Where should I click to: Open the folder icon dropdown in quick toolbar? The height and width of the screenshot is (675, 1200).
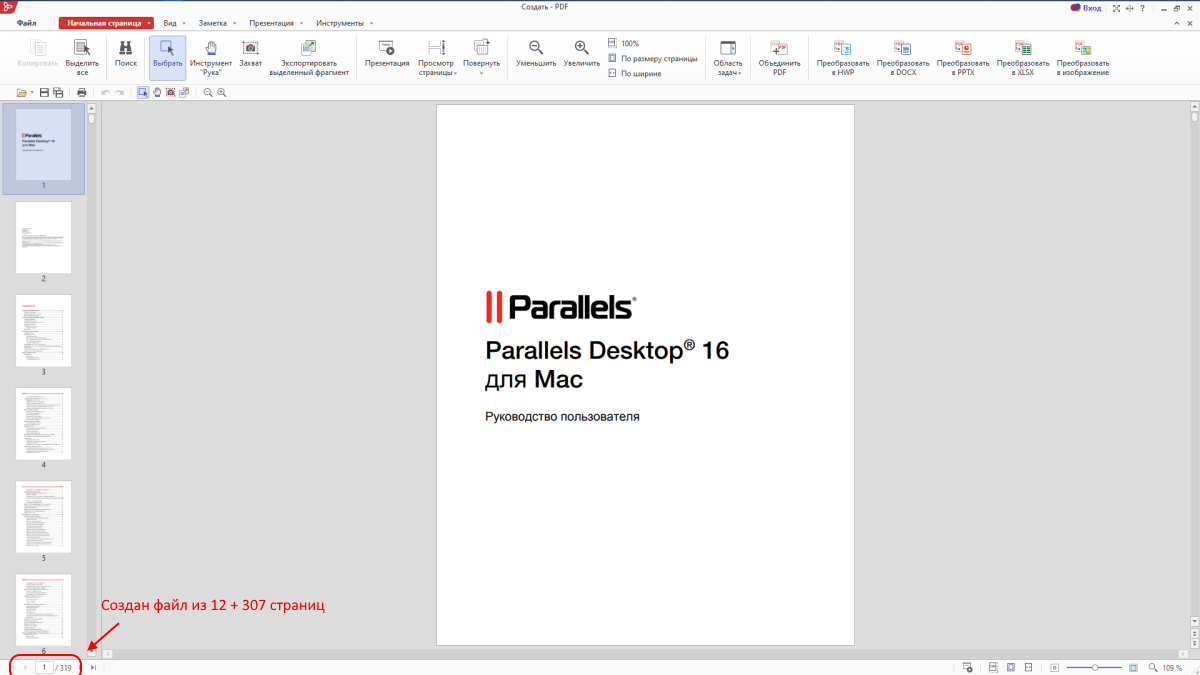tap(34, 93)
